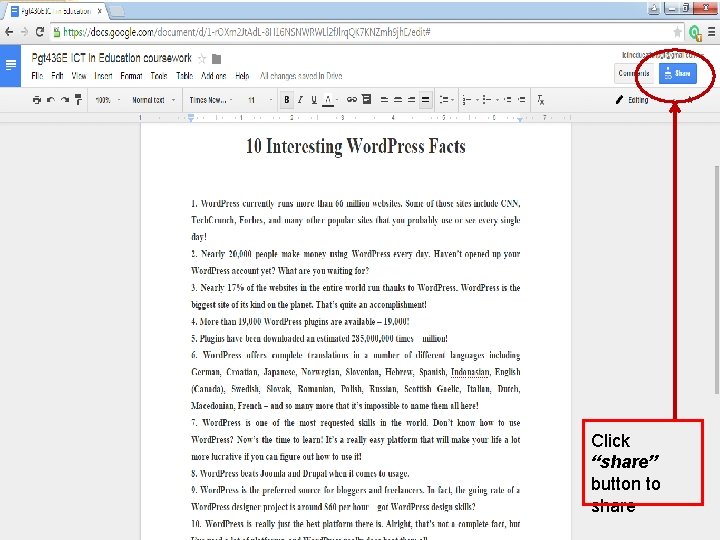Viewport: 720px width, 540px height.
Task: Click the Move to folder icon
Action: pyautogui.click(x=217, y=59)
